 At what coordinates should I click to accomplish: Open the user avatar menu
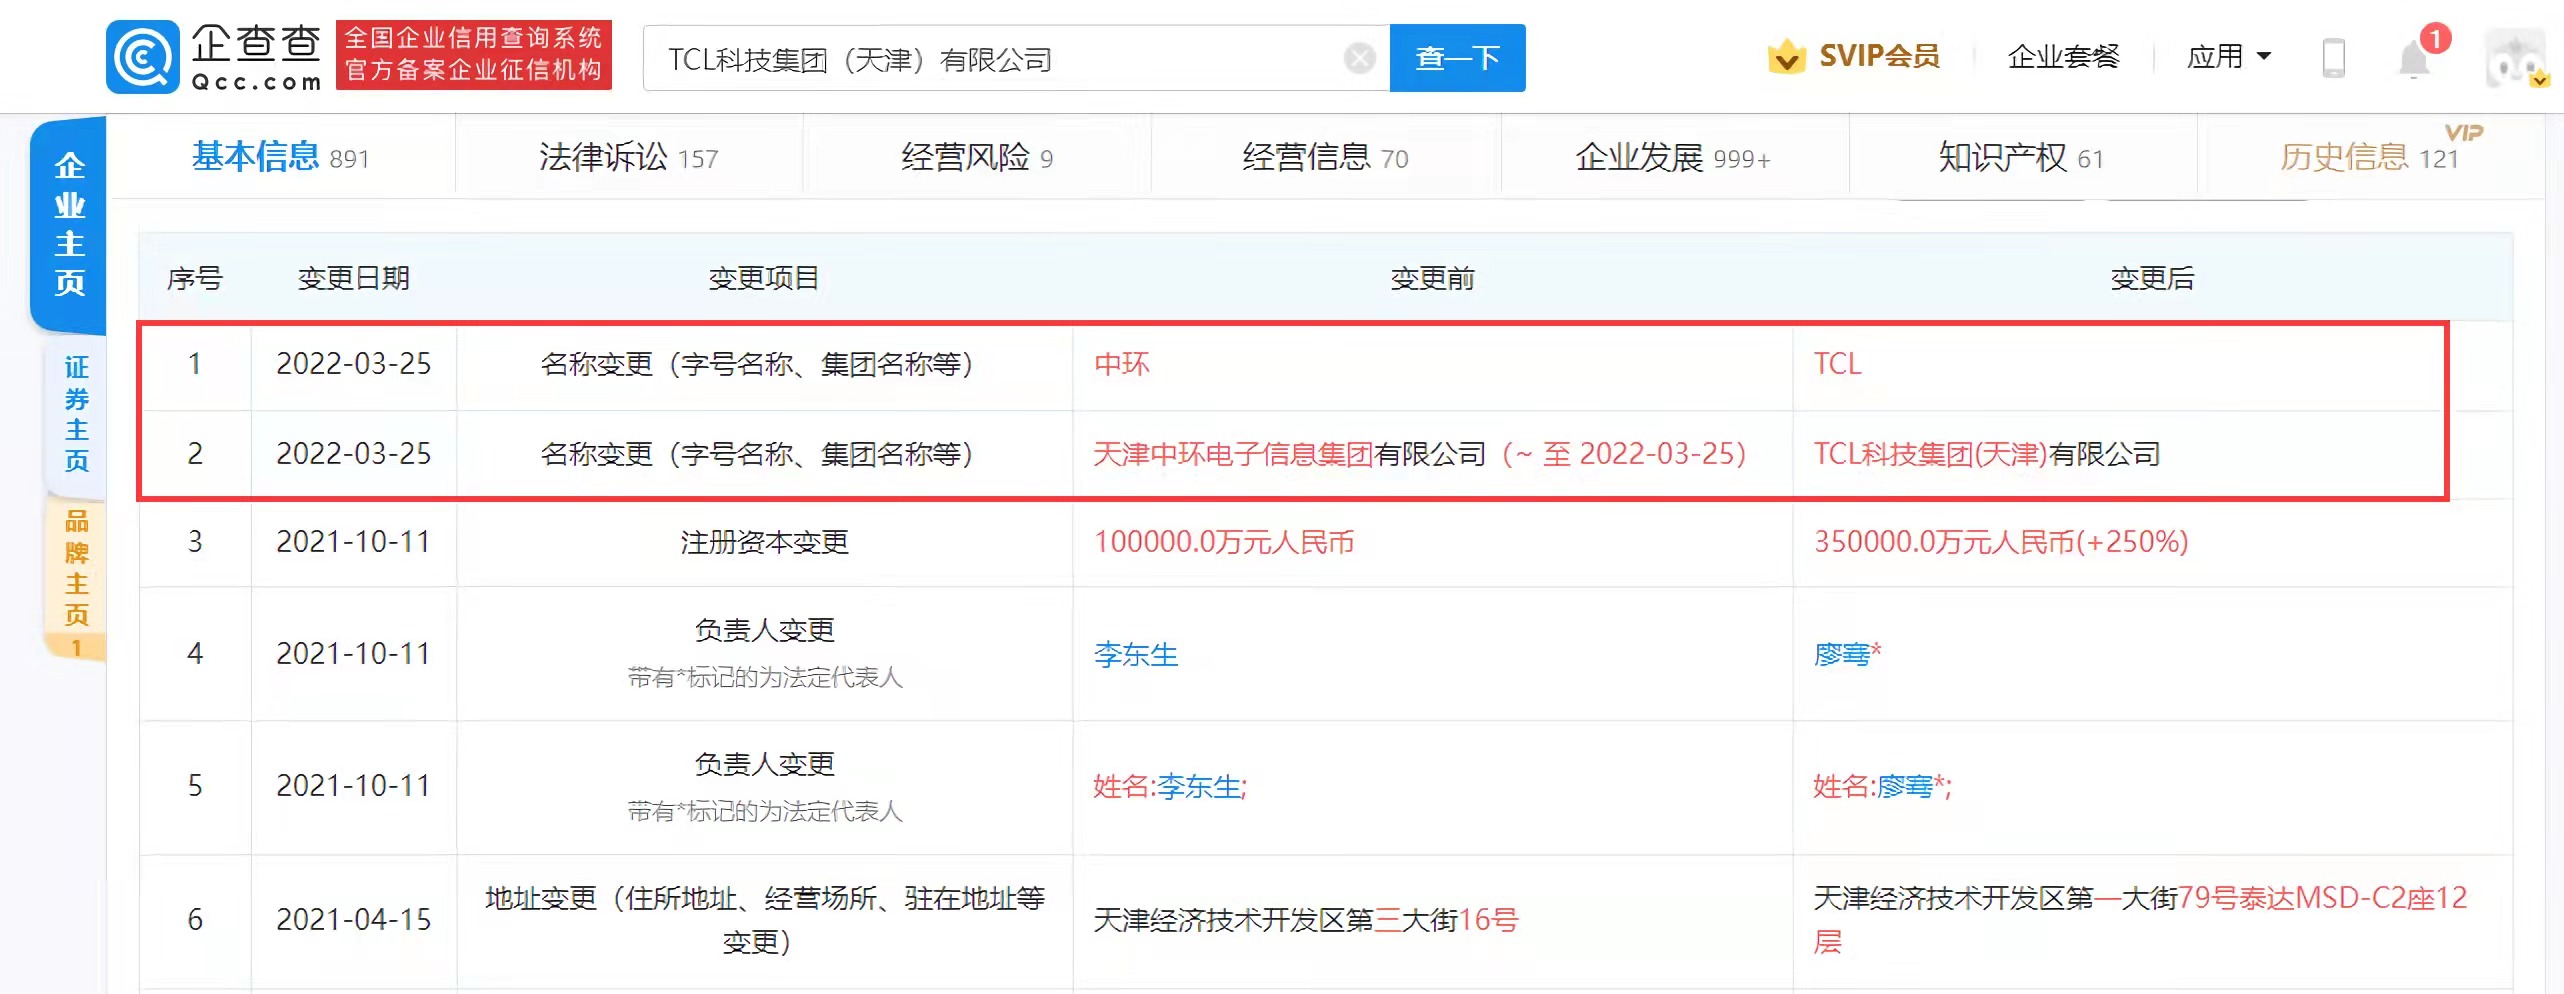2516,57
